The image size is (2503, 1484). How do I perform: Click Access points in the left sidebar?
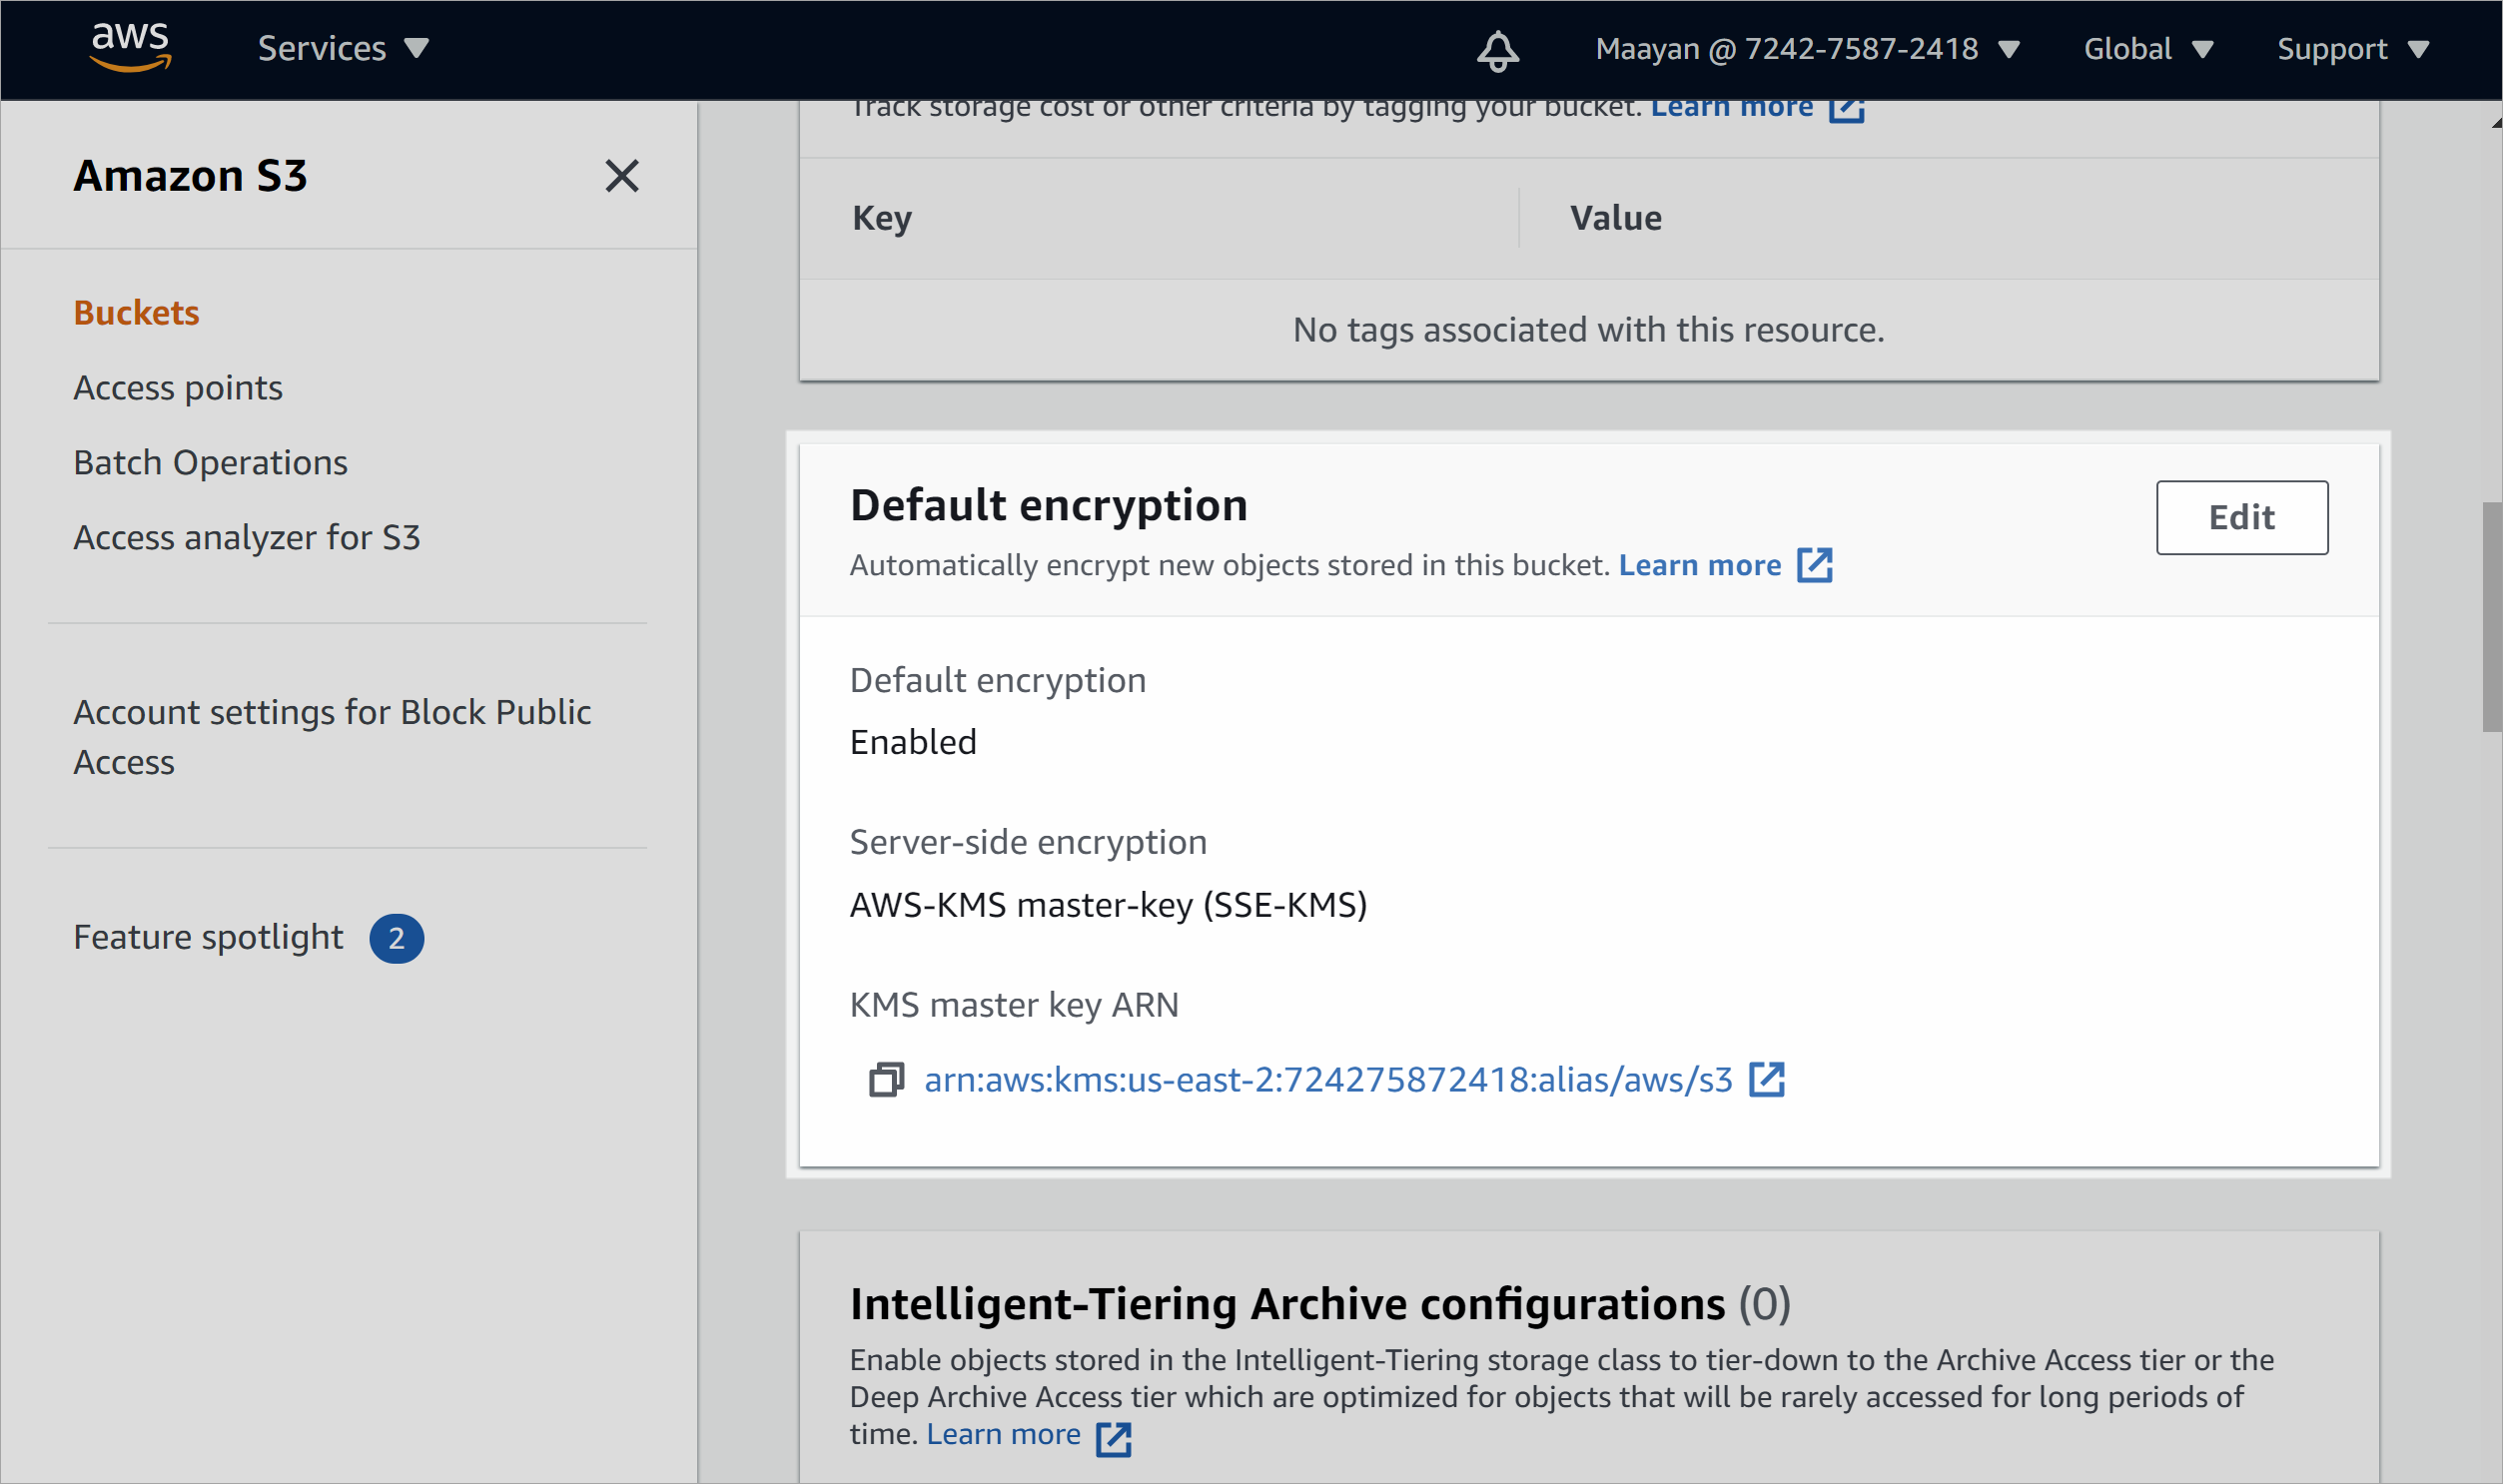(x=177, y=386)
